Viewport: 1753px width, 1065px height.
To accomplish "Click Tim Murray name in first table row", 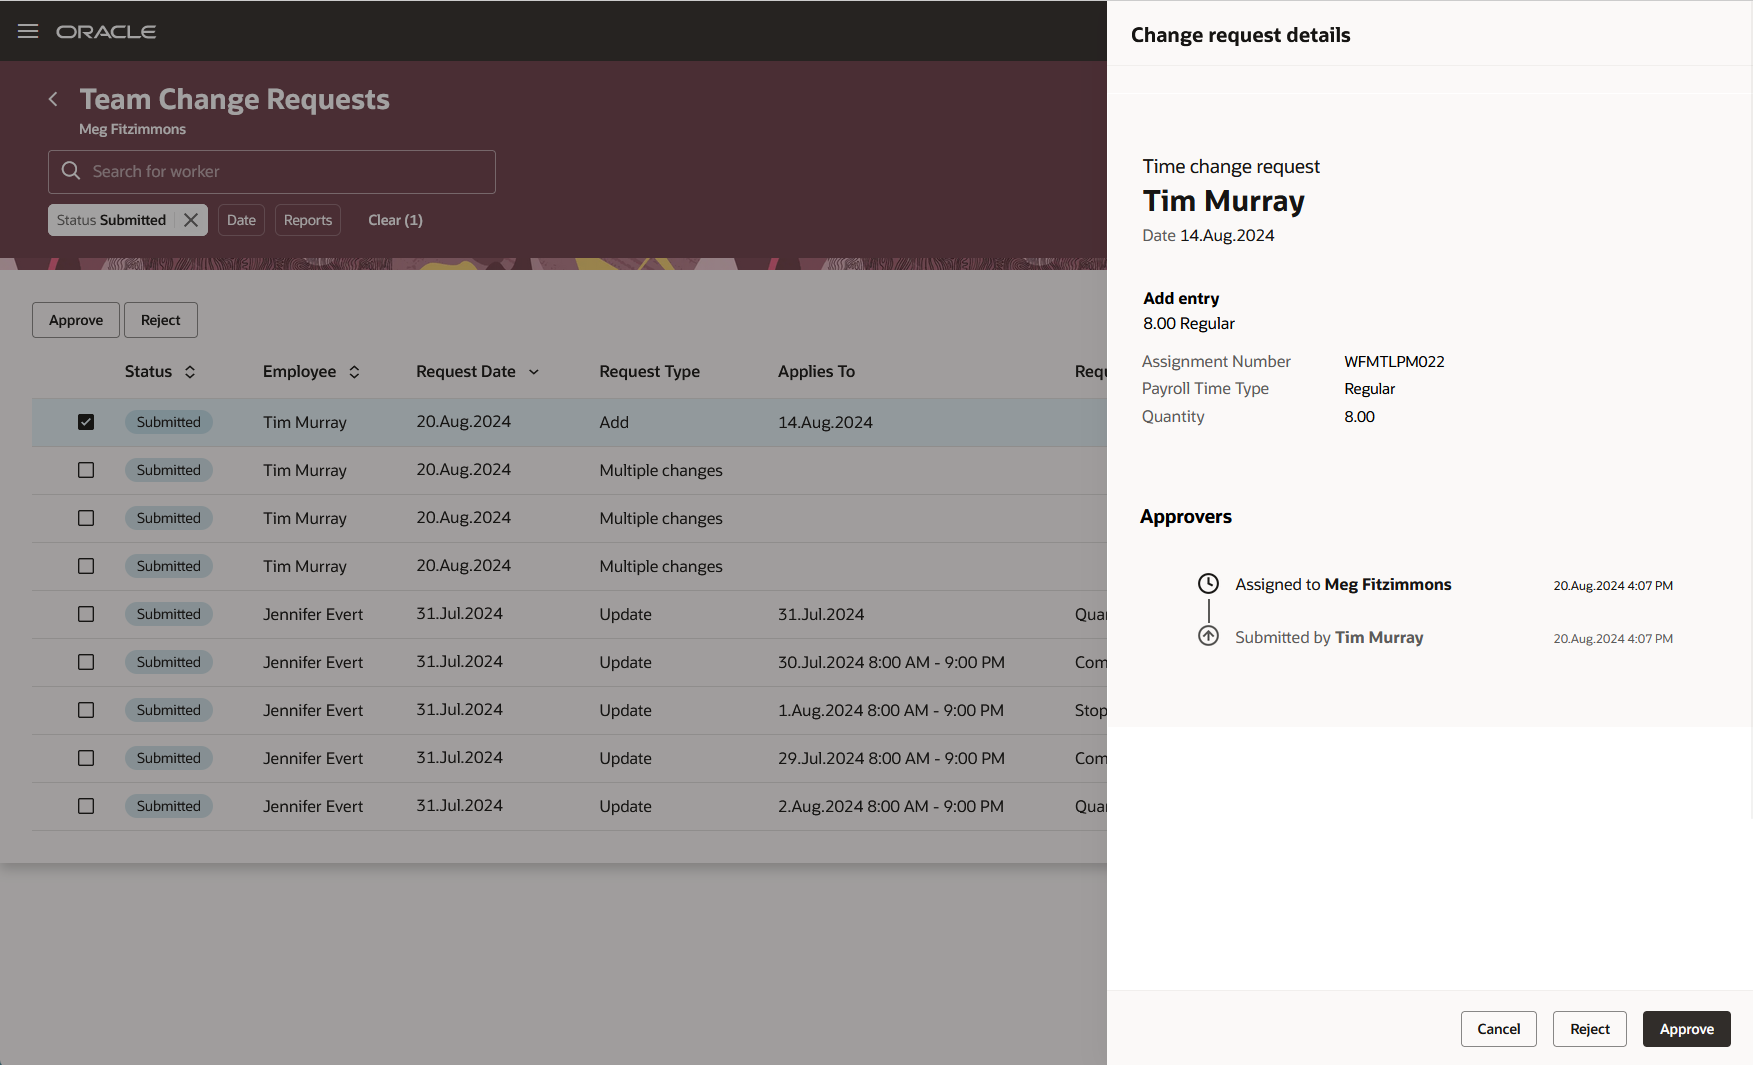I will click(305, 422).
